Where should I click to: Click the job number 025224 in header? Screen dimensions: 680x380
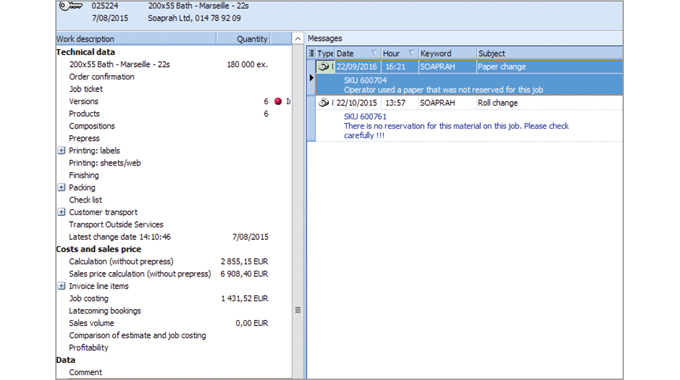[x=105, y=6]
